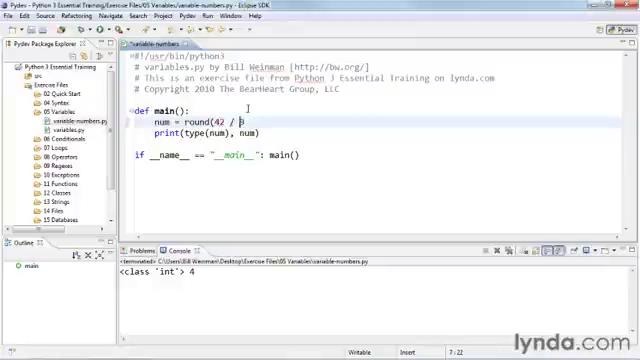The width and height of the screenshot is (640, 360).
Task: Open the 13 Strings folder
Action: coord(56,202)
